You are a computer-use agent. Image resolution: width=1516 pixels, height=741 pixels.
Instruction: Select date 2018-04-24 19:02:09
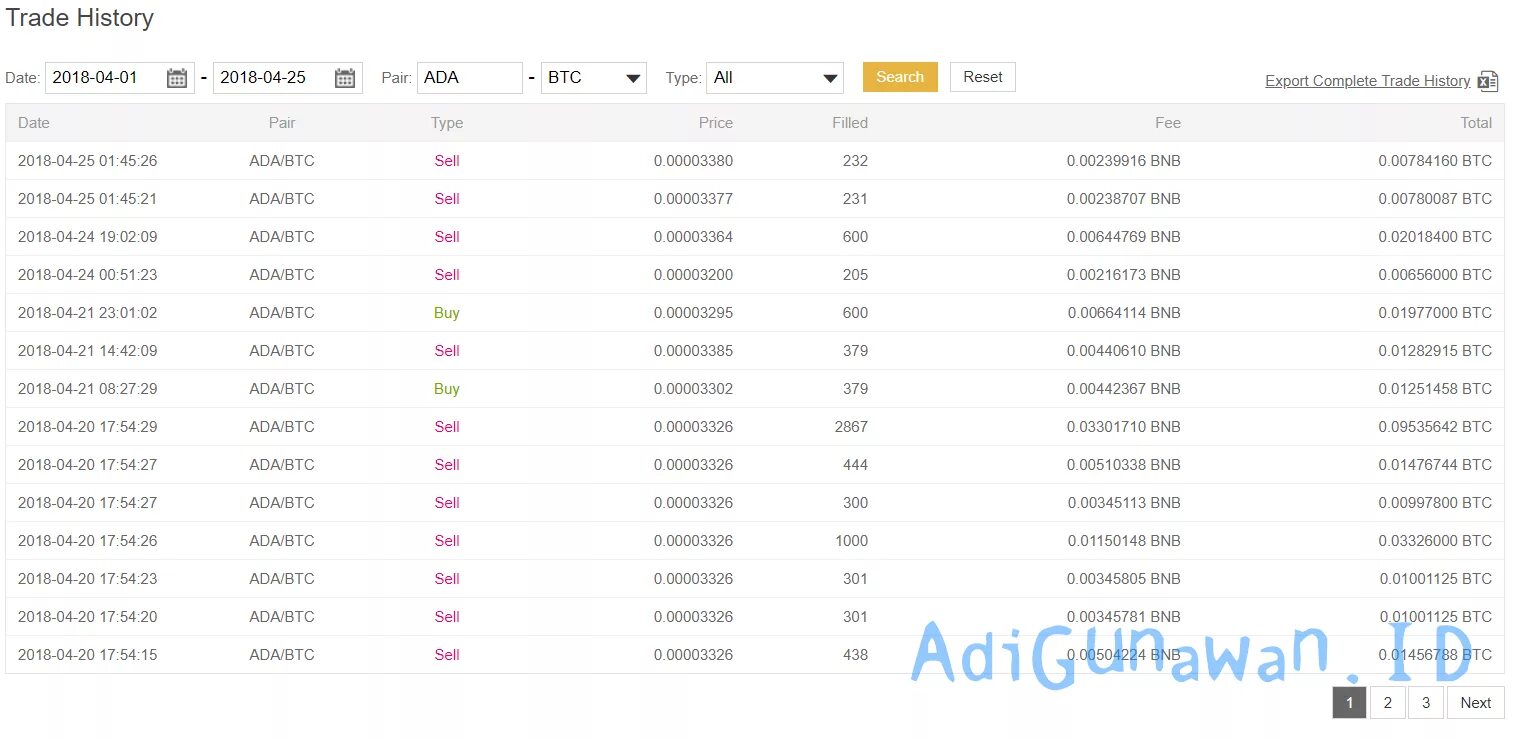click(88, 237)
